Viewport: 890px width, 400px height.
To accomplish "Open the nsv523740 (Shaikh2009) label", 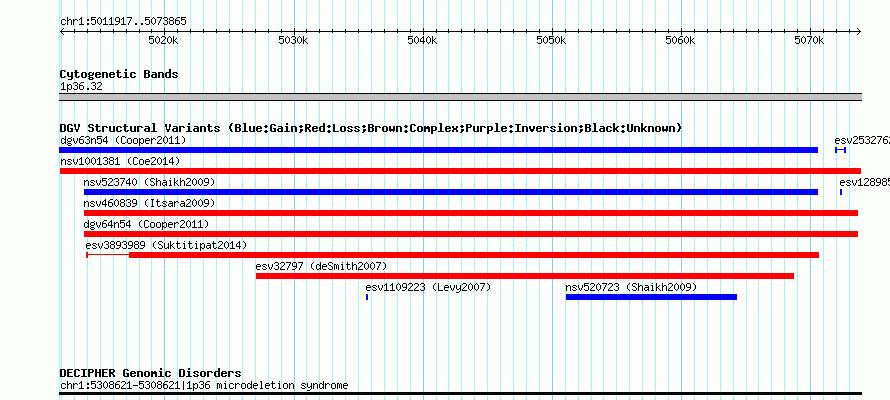I will coord(149,182).
